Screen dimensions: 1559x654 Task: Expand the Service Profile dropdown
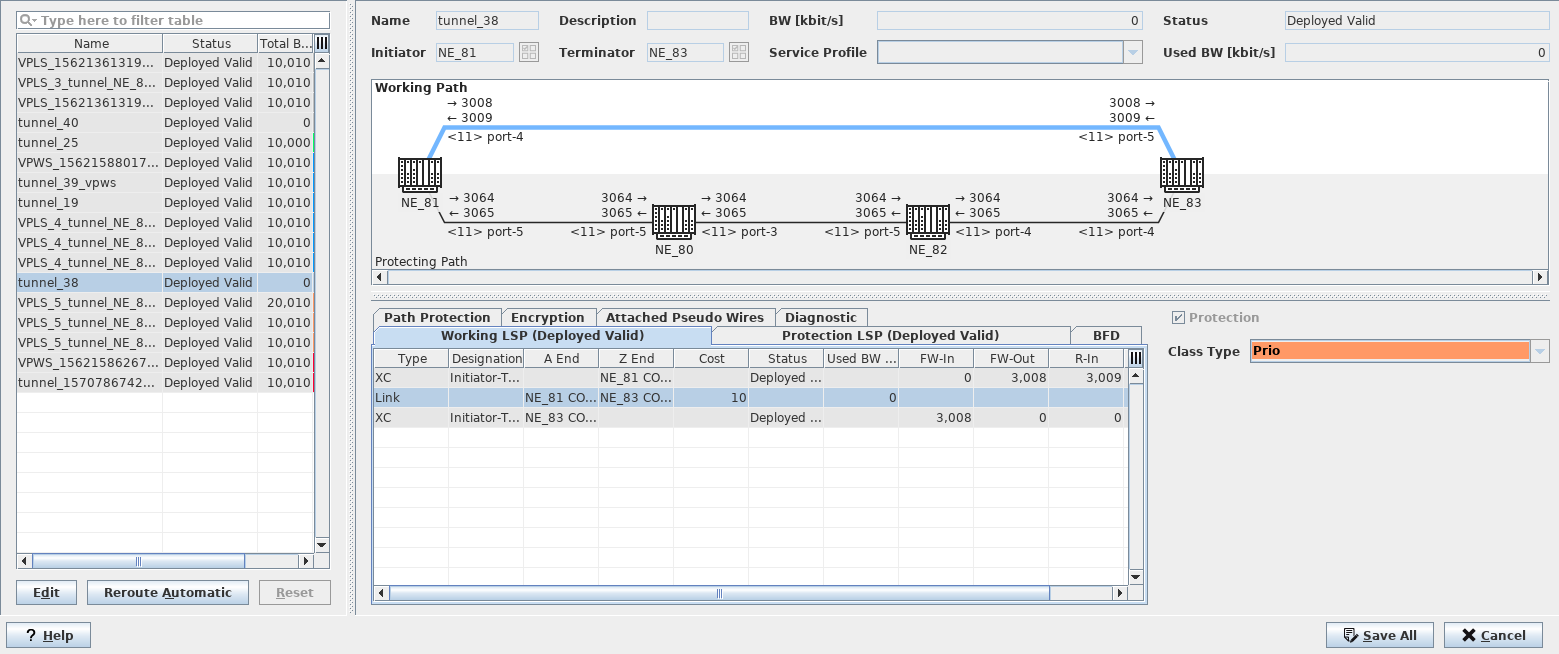pyautogui.click(x=1132, y=52)
